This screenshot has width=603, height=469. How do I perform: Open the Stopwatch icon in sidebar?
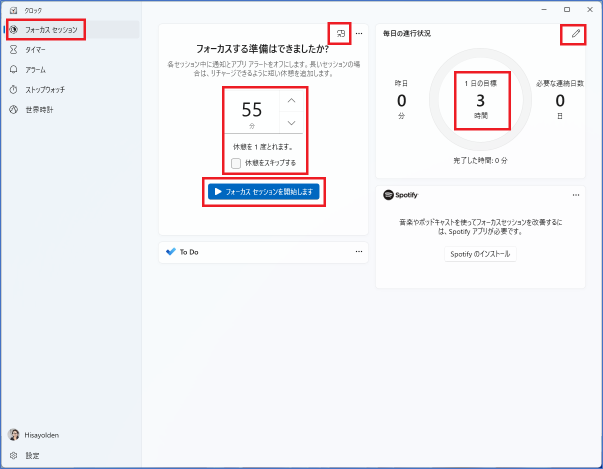(x=13, y=89)
